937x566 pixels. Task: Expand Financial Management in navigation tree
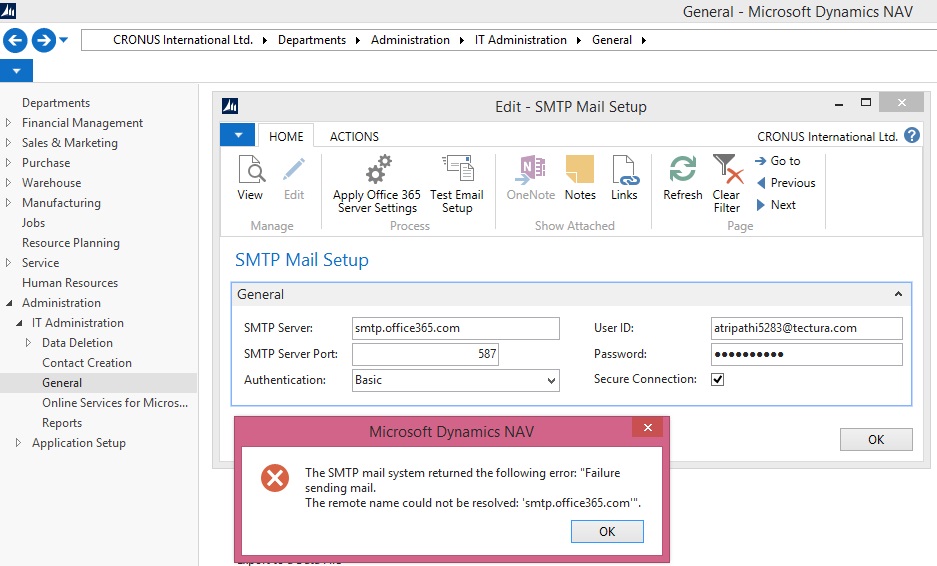(9, 123)
